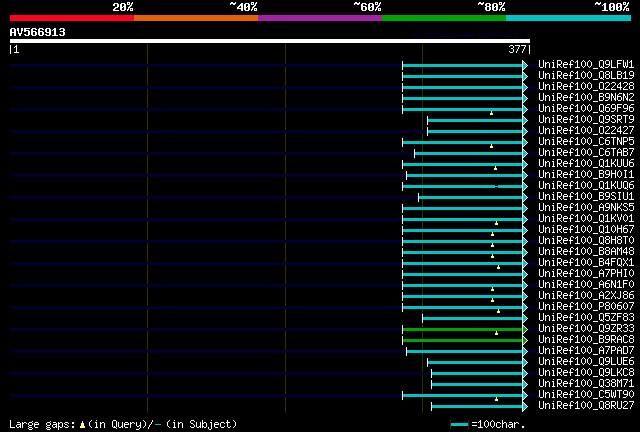Viewport: 640px width, 432px height.
Task: Click the UniRef100_B4FQX1 label
Action: pyautogui.click(x=586, y=263)
